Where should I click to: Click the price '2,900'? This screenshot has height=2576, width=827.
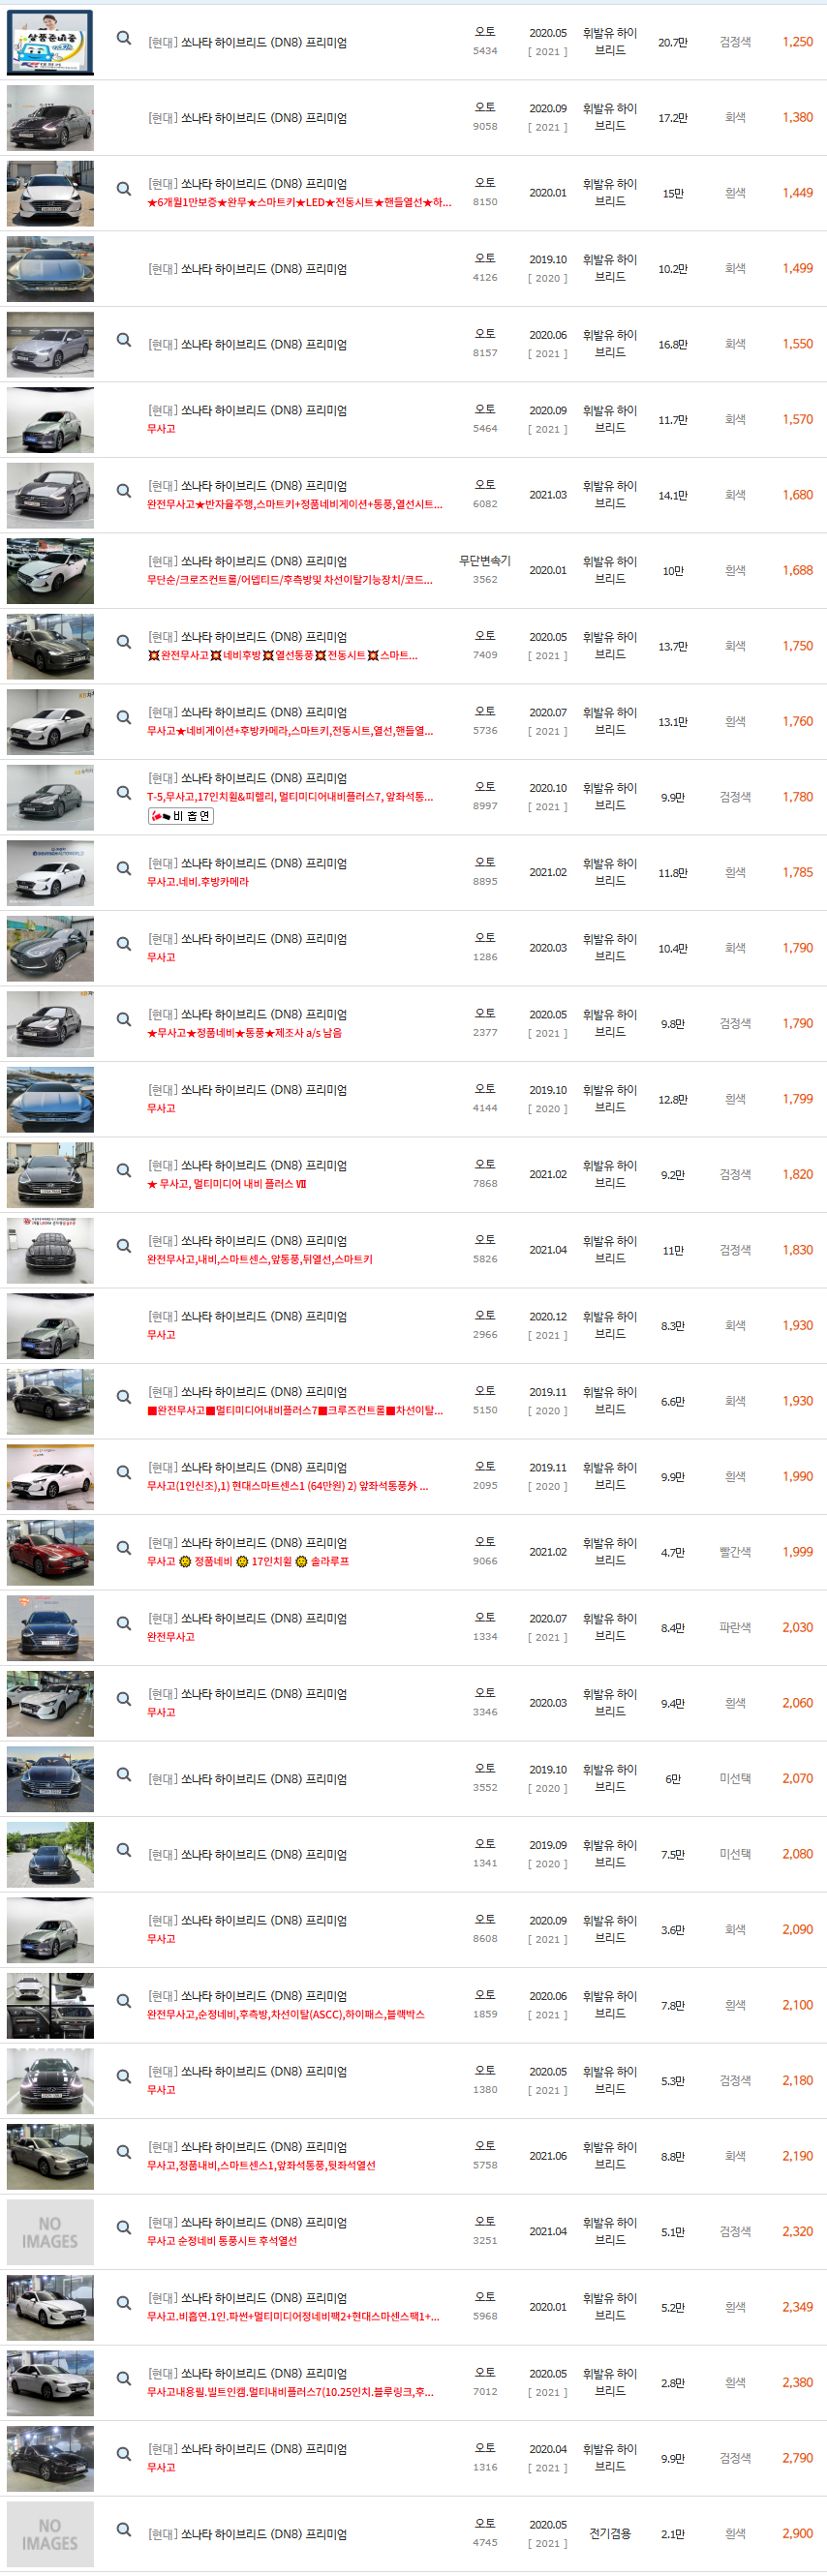[798, 2533]
